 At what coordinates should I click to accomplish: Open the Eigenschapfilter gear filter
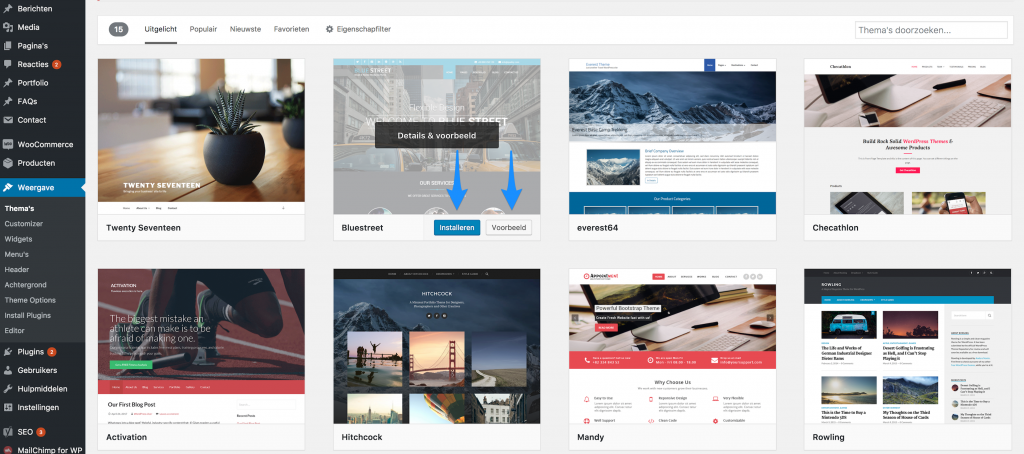point(358,29)
